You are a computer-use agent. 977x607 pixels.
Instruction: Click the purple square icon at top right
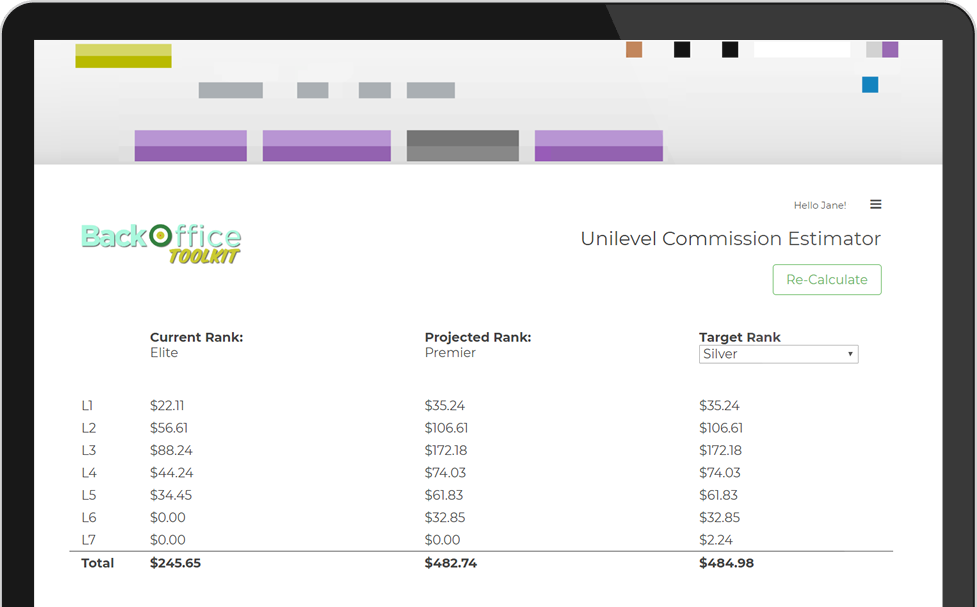pyautogui.click(x=890, y=50)
